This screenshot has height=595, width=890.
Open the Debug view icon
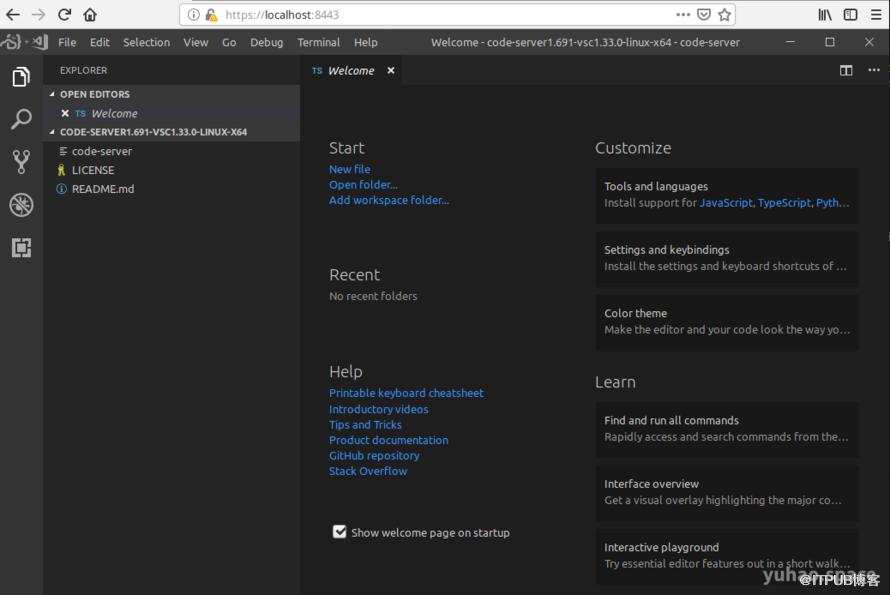tap(21, 205)
